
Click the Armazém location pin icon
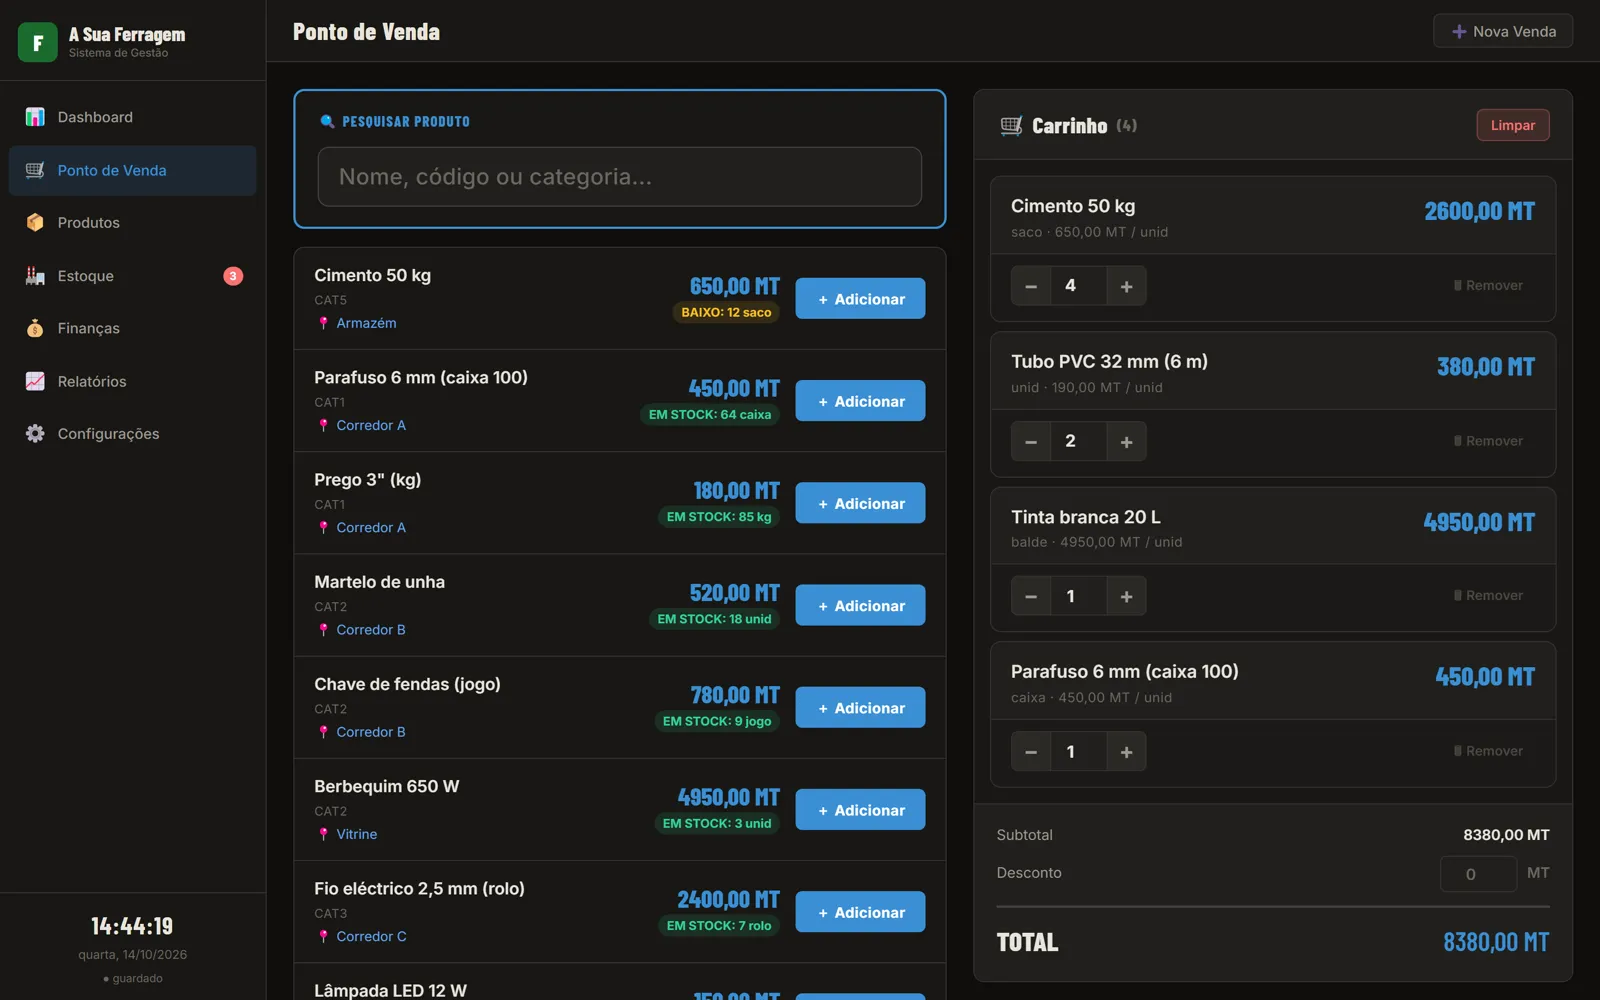tap(323, 323)
